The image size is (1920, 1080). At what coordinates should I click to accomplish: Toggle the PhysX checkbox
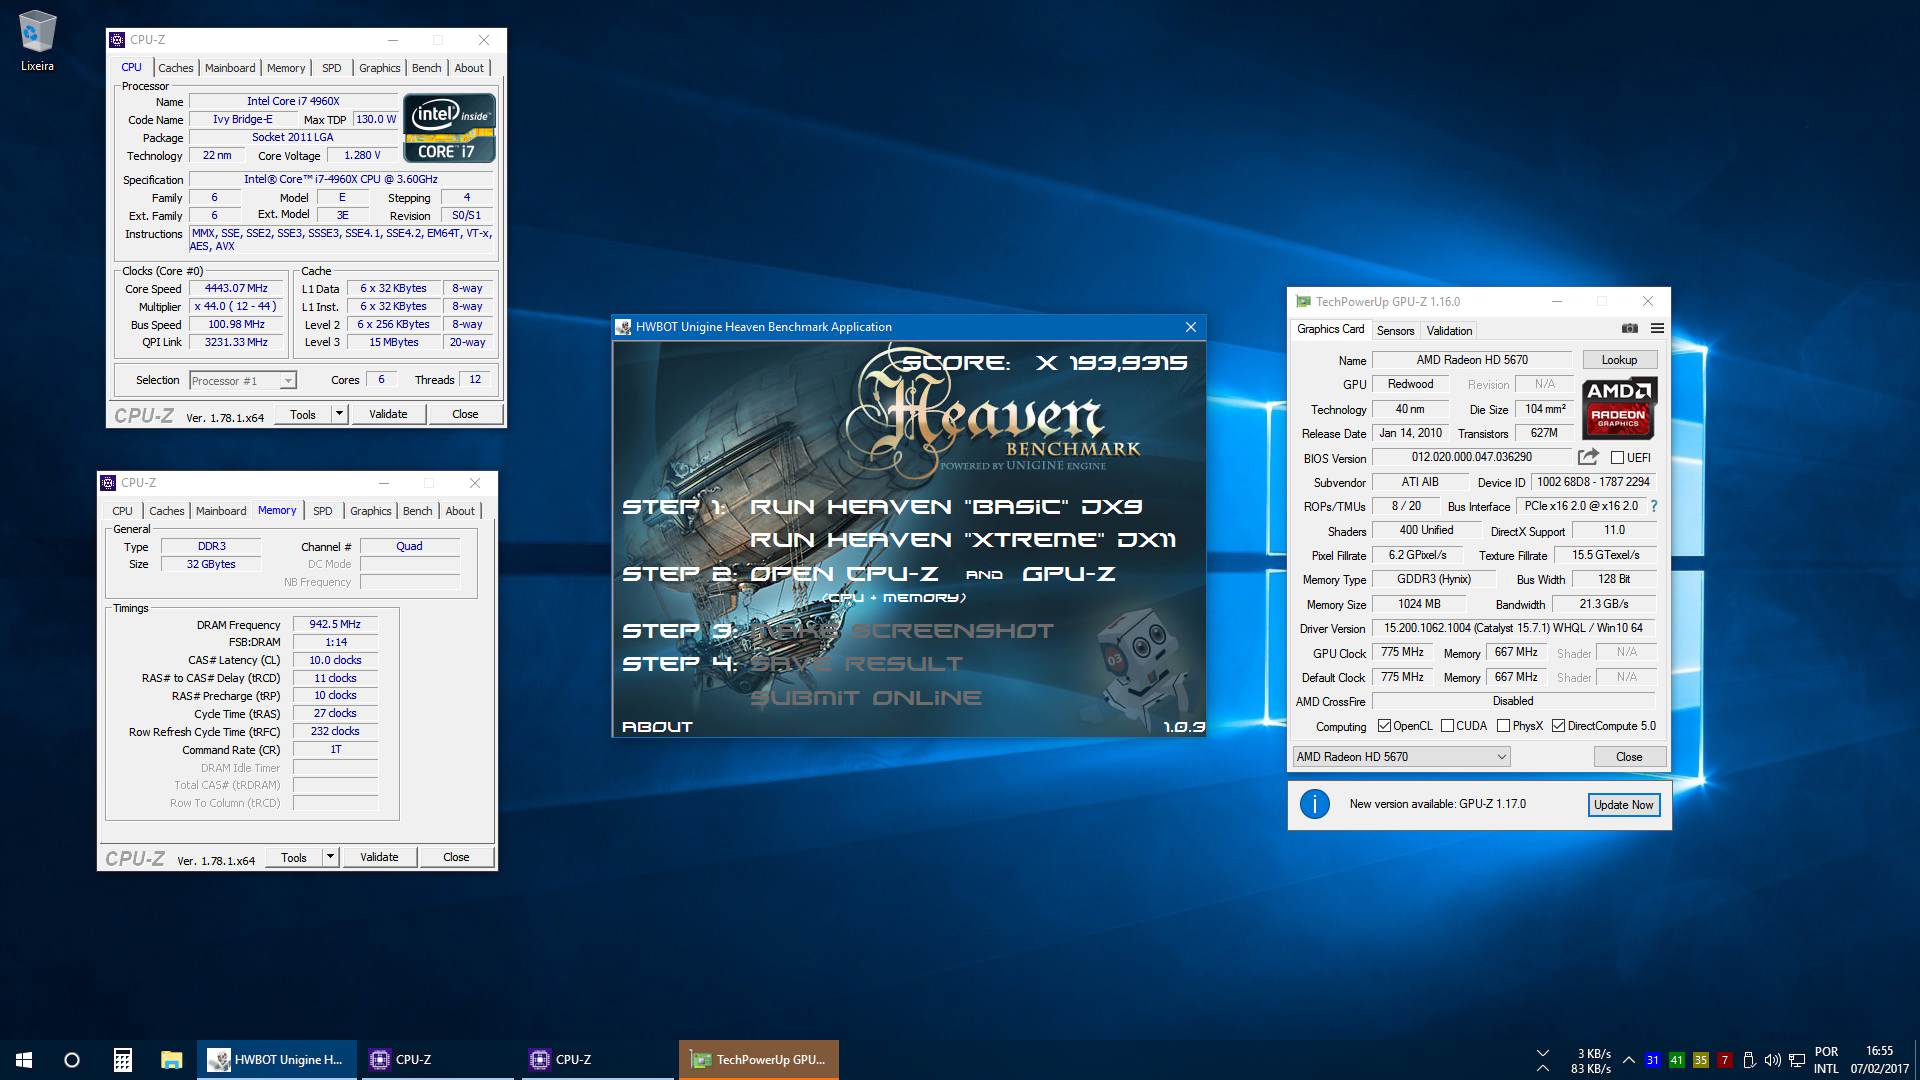coord(1503,726)
